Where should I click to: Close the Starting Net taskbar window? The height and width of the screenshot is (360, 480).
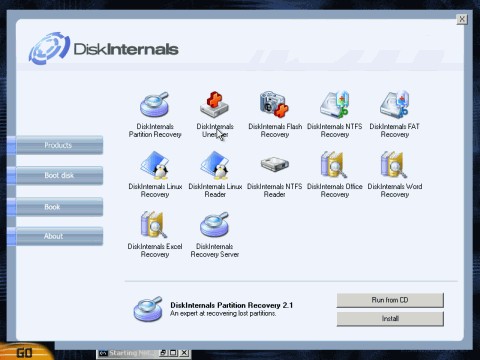click(x=185, y=353)
